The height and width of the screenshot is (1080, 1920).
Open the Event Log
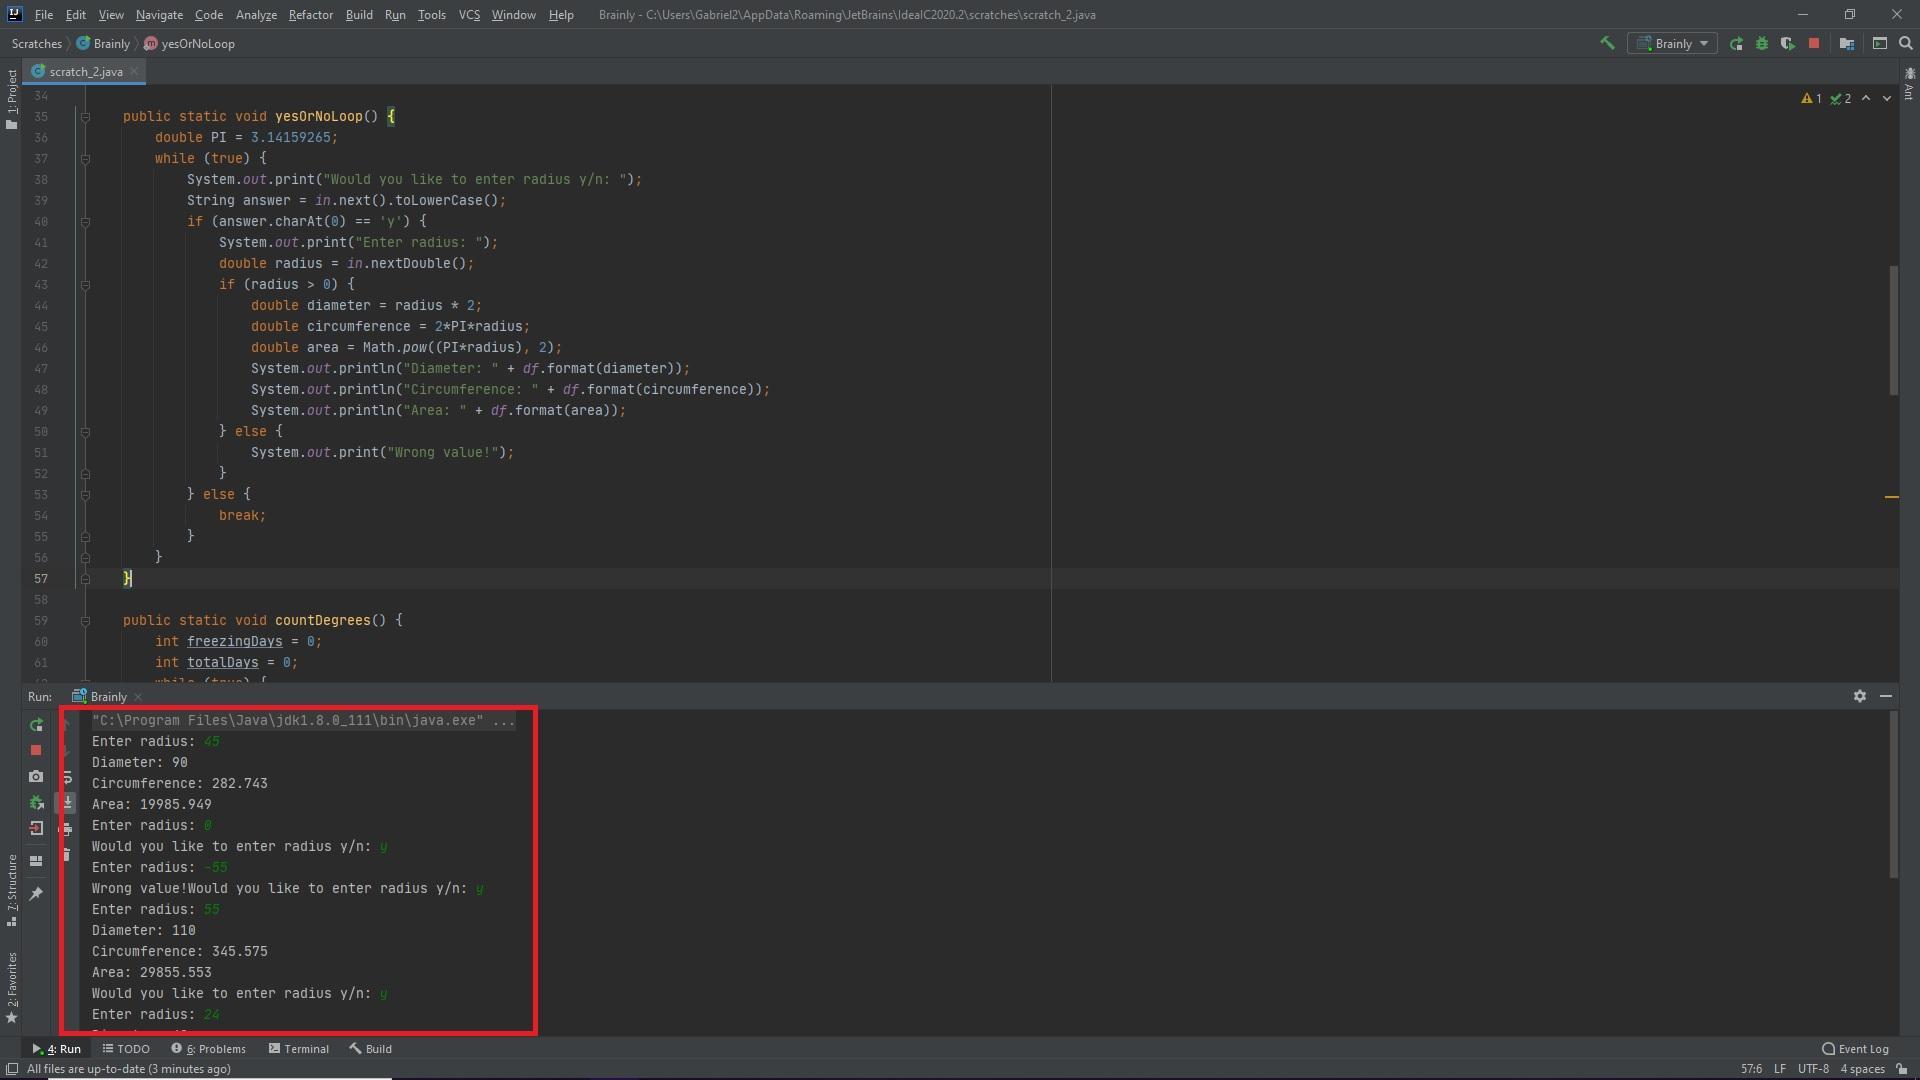point(1855,1049)
